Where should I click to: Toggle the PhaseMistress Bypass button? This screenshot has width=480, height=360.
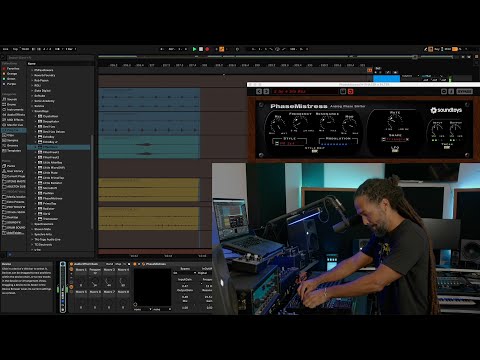(x=464, y=91)
